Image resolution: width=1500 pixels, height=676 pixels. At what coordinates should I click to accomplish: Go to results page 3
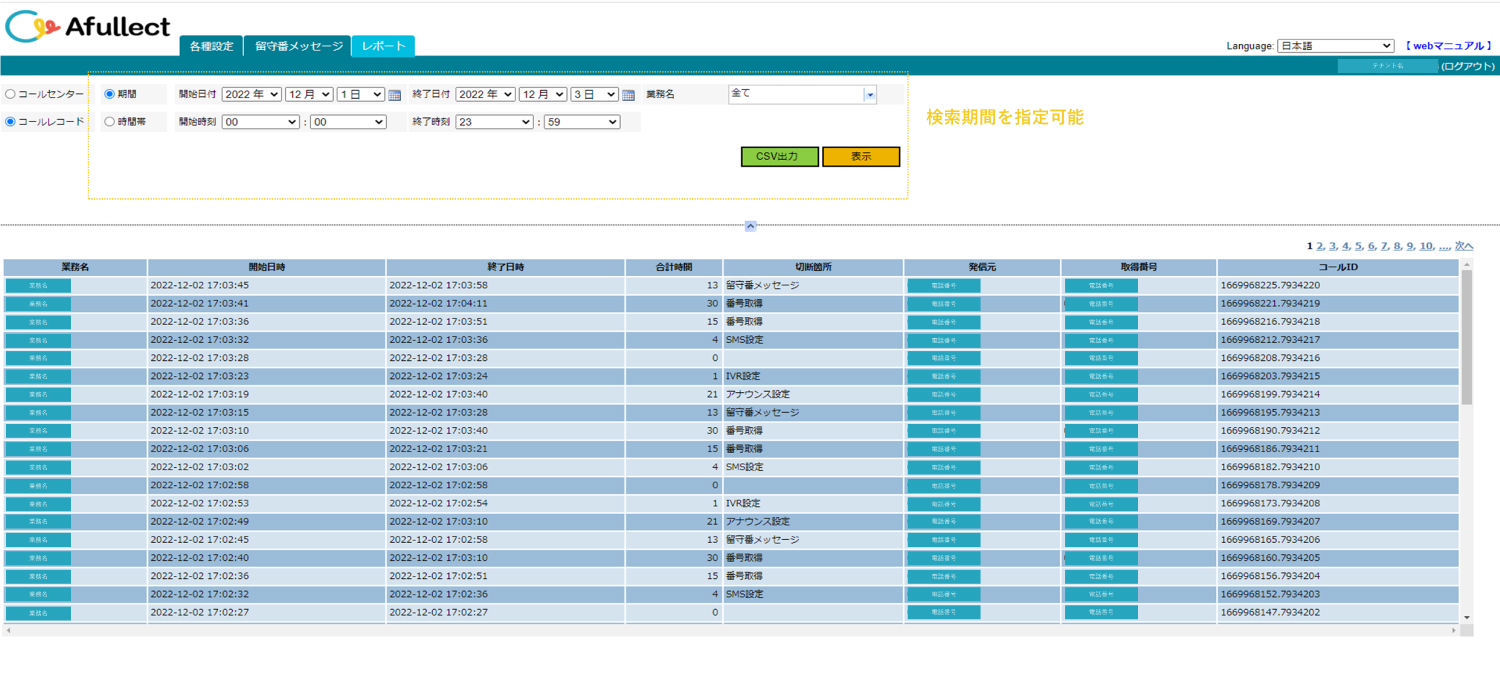pos(1333,246)
